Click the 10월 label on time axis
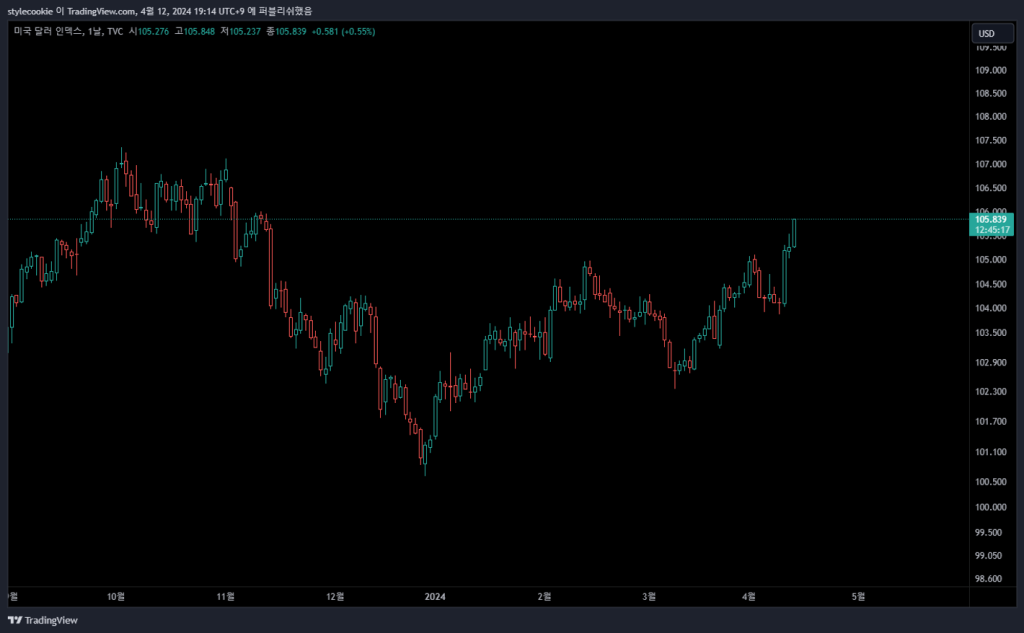Screen dimensions: 1024x633 pyautogui.click(x=116, y=596)
